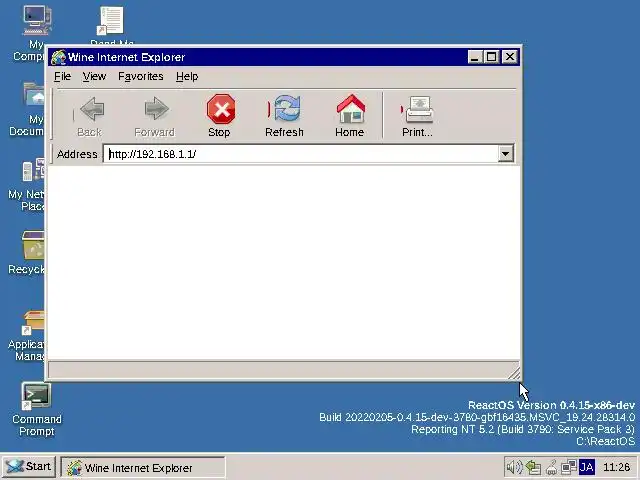Image resolution: width=640 pixels, height=480 pixels.
Task: Expand the Address bar dropdown arrow
Action: 505,154
